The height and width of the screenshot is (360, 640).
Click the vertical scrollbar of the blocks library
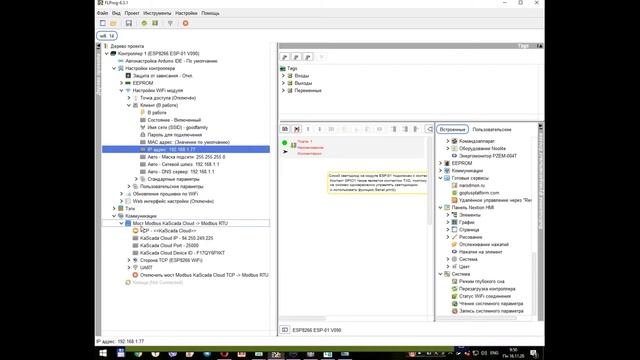(x=534, y=284)
